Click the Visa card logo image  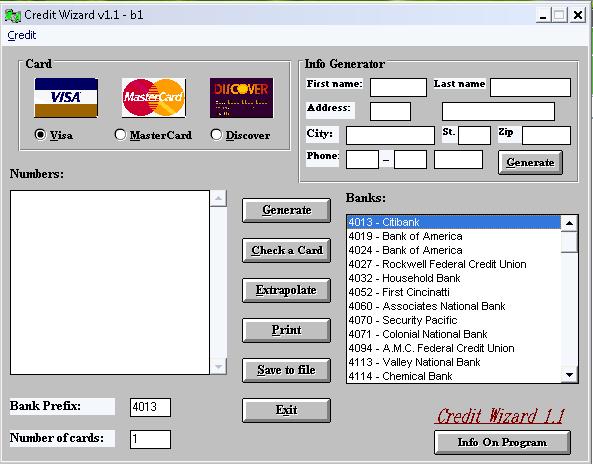(x=66, y=98)
